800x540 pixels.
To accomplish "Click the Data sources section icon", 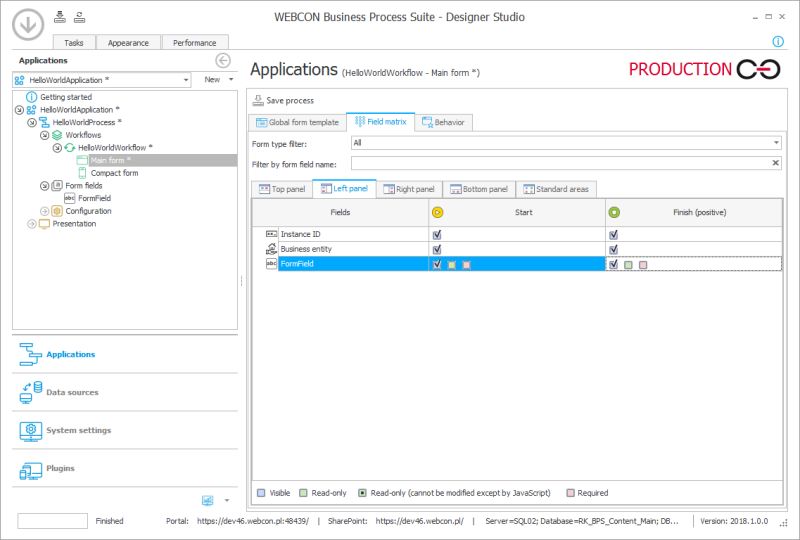I will click(x=31, y=392).
